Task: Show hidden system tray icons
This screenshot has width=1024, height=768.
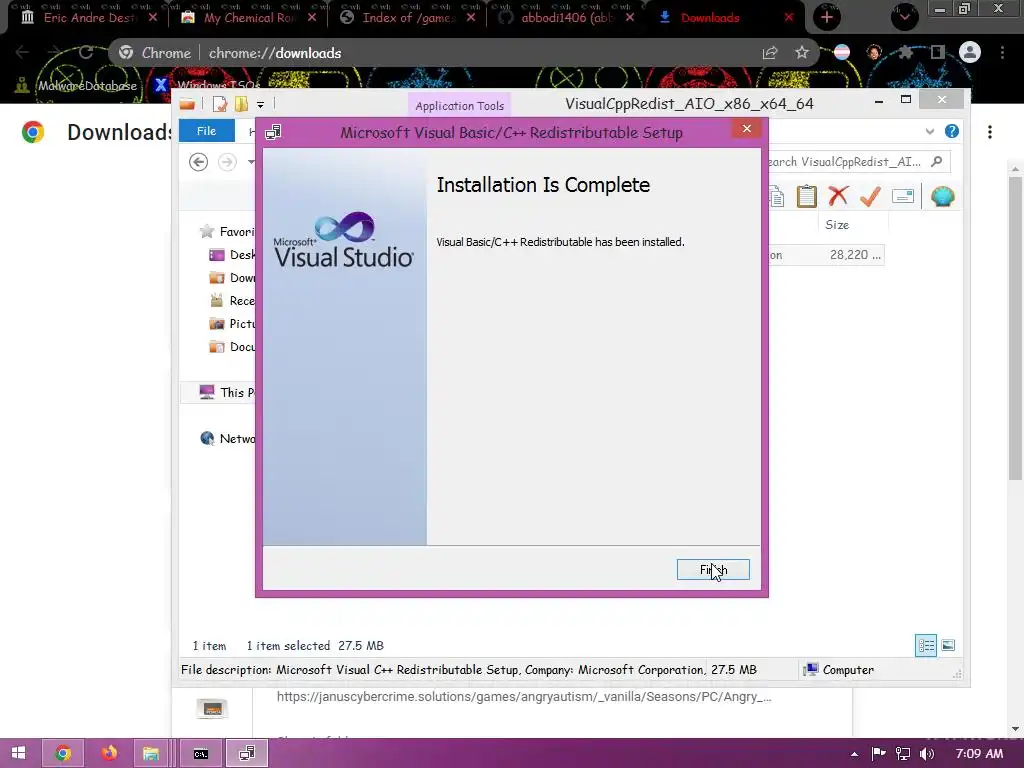Action: click(854, 754)
